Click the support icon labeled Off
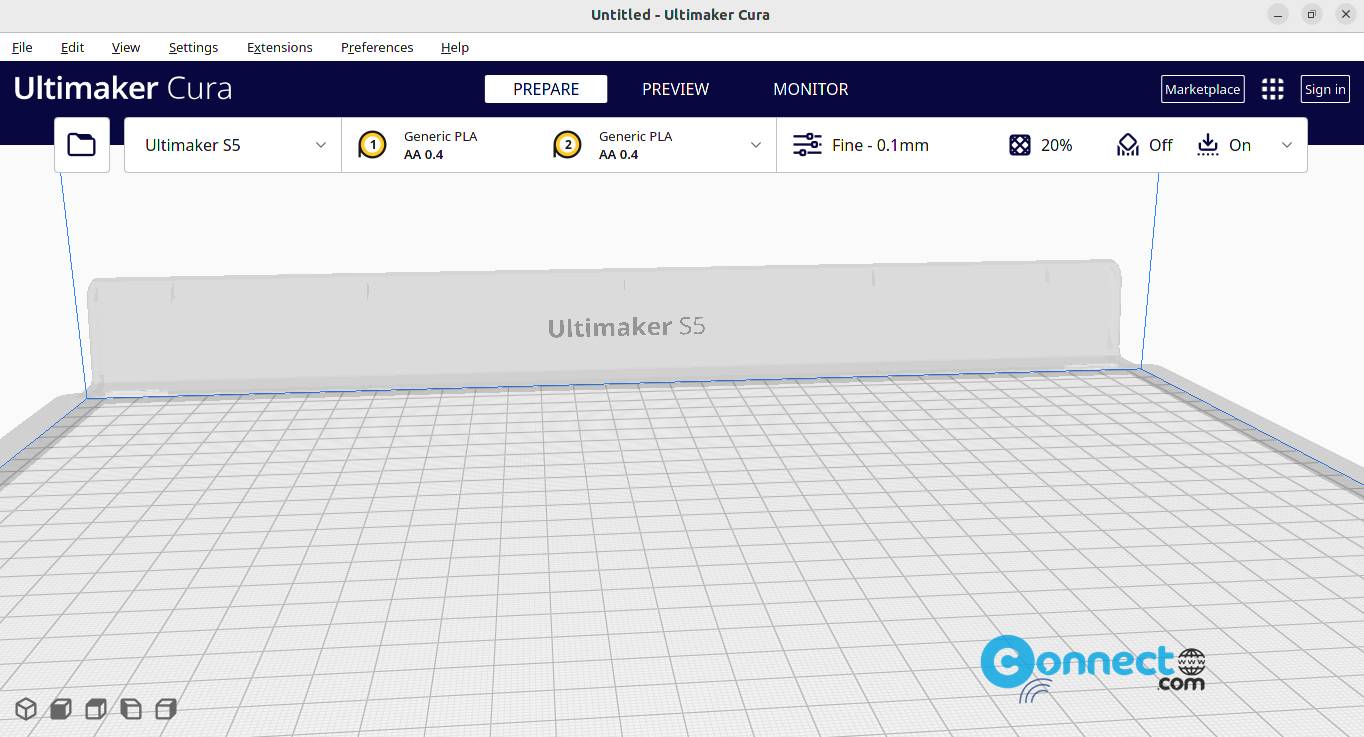1364x737 pixels. tap(1128, 145)
